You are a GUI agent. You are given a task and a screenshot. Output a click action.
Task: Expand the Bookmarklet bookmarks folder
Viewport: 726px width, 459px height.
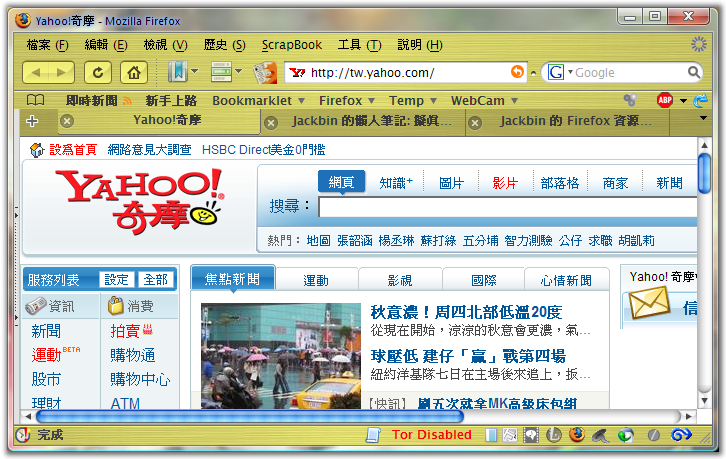pos(258,101)
